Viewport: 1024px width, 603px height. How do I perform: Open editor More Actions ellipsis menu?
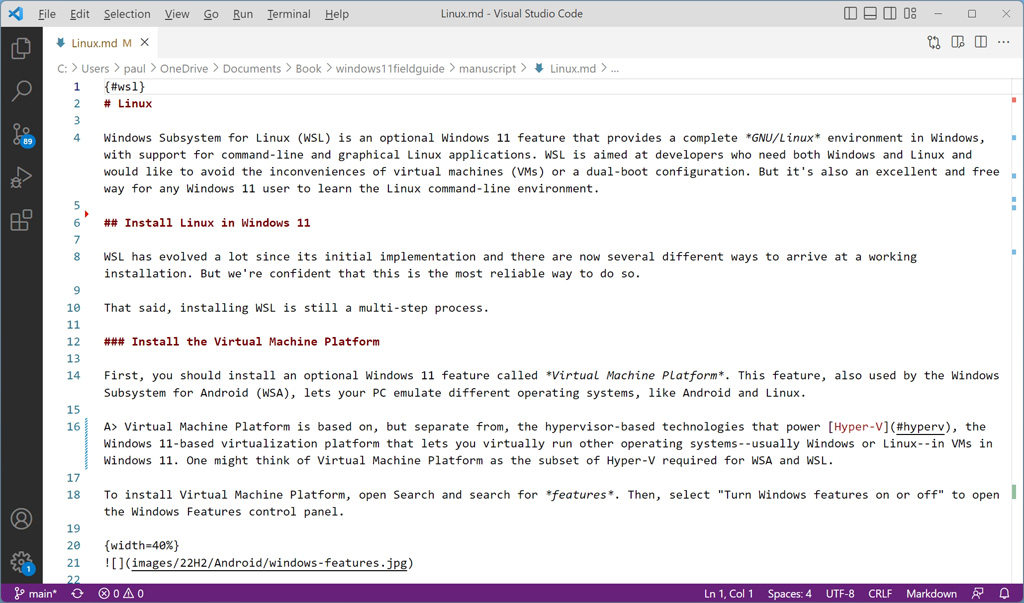point(1004,43)
